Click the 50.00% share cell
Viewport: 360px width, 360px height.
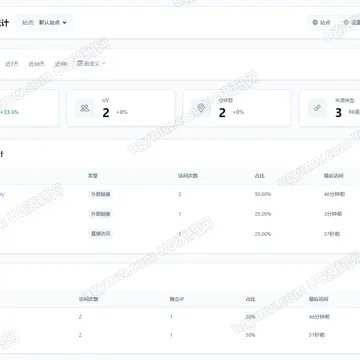[263, 194]
